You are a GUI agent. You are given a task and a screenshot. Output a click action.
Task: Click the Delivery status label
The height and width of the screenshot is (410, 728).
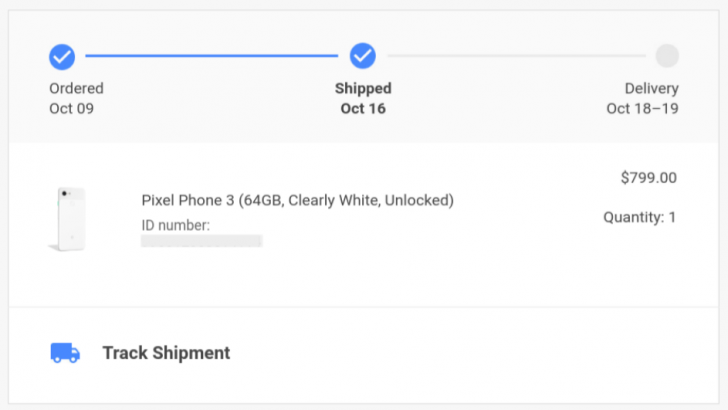[651, 88]
